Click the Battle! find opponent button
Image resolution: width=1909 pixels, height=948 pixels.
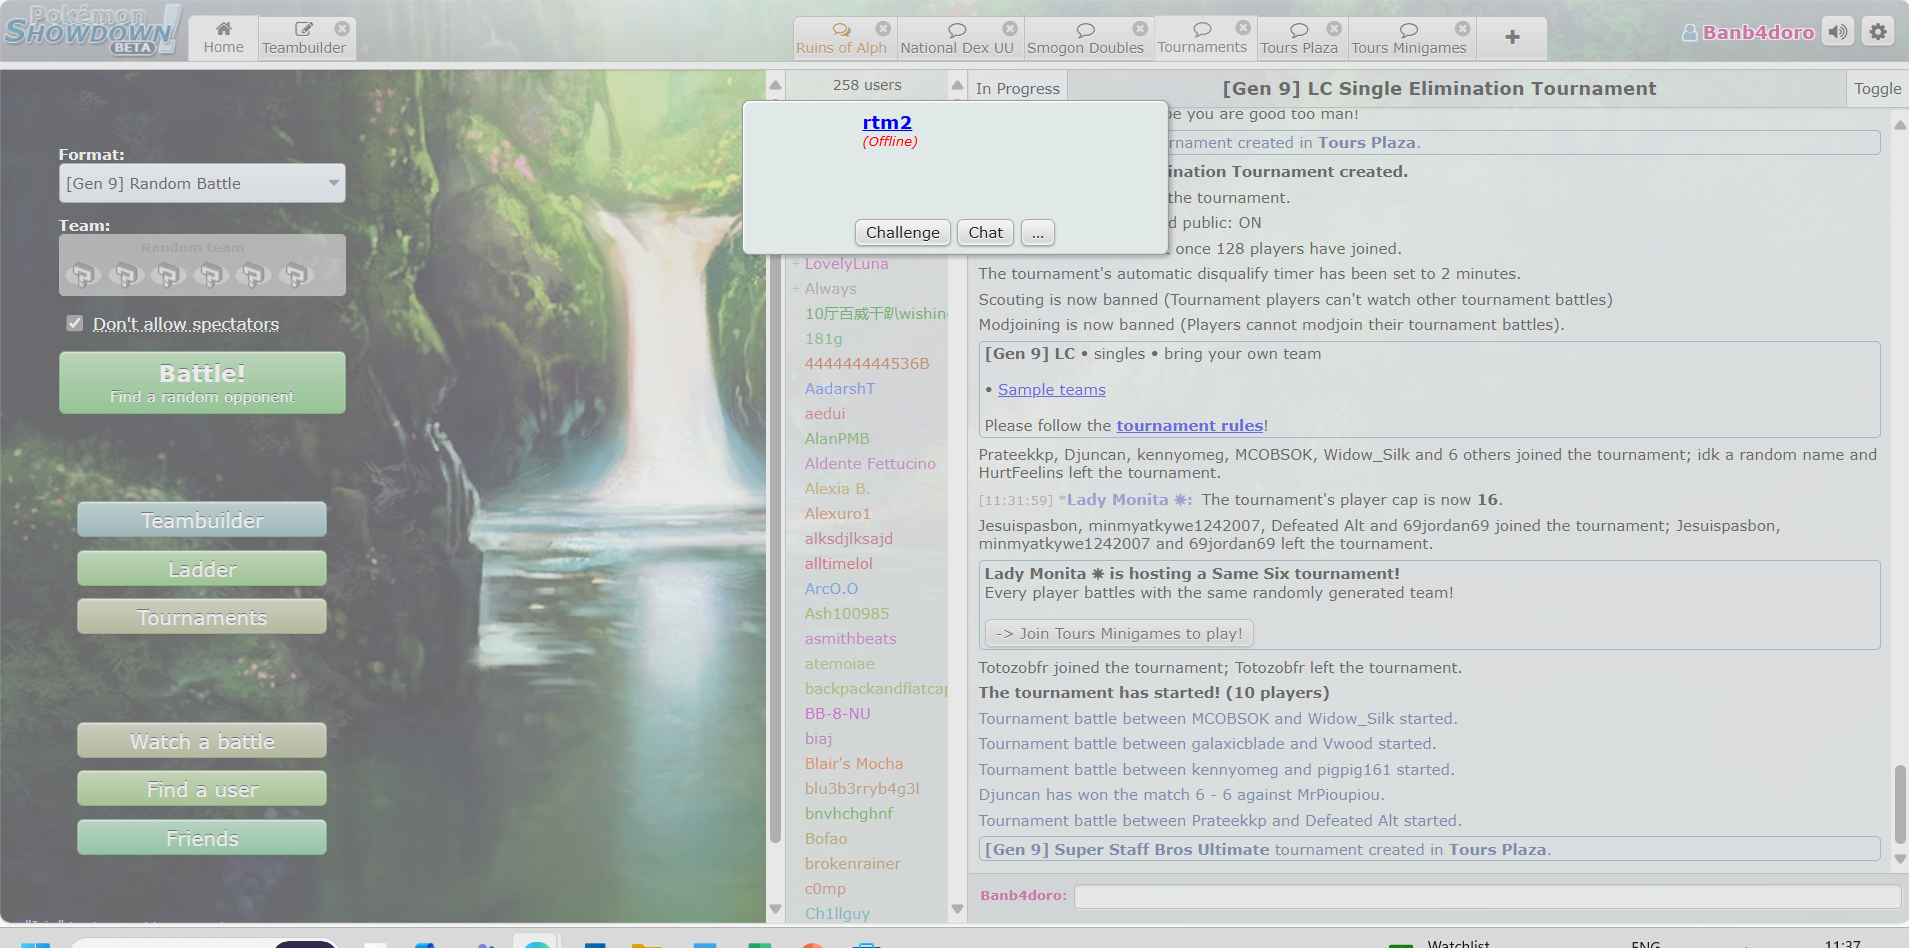coord(202,382)
